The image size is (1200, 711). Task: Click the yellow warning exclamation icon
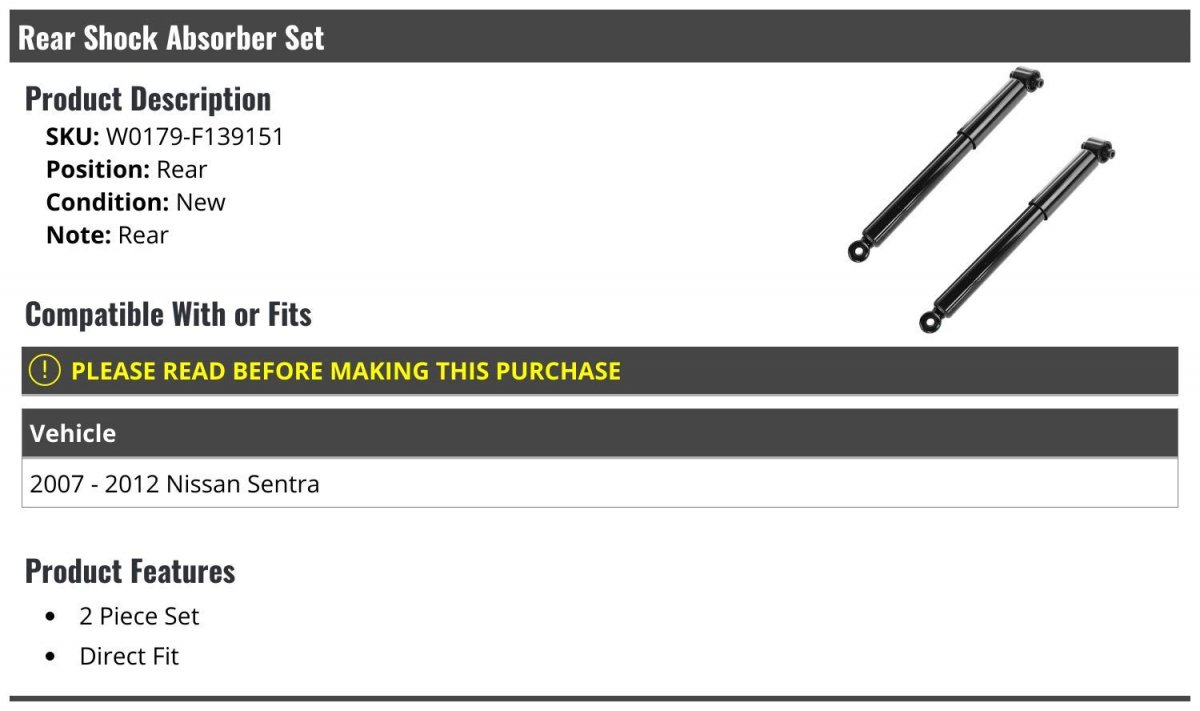point(45,371)
